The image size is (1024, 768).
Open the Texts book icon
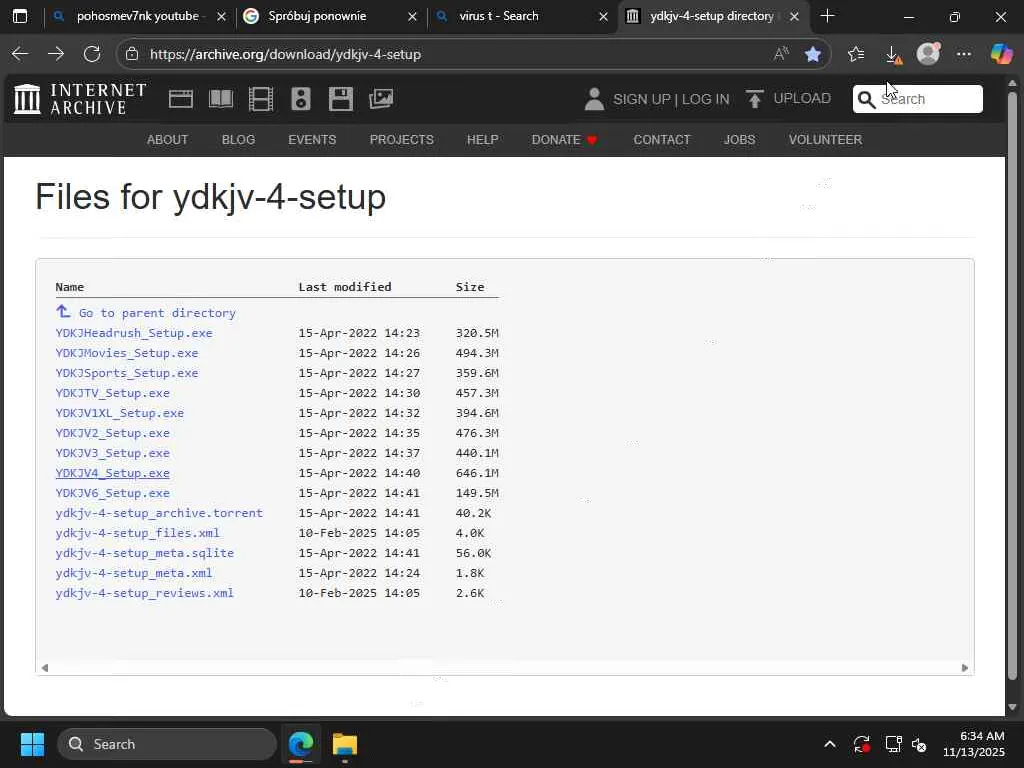tap(221, 99)
